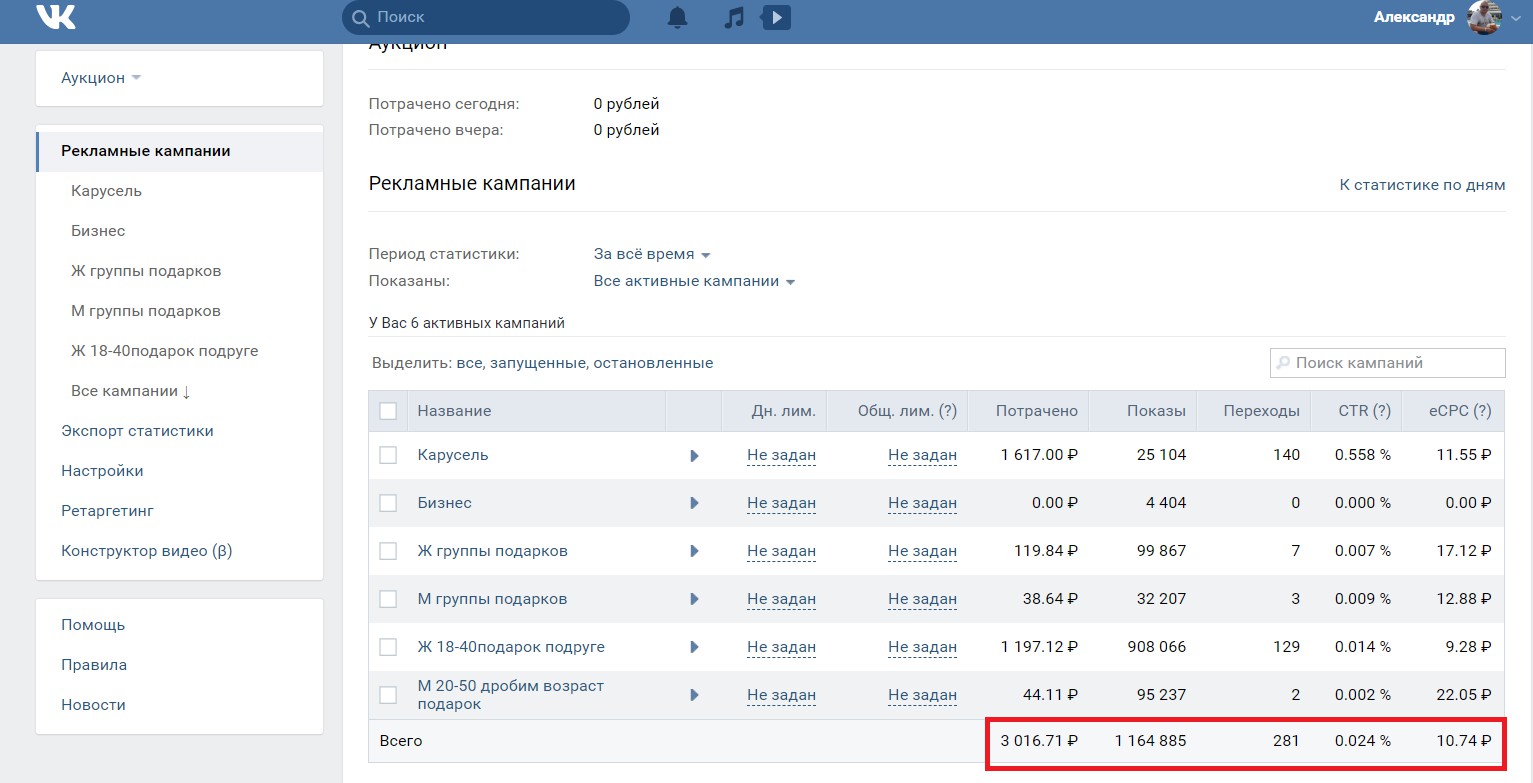The image size is (1533, 783).
Task: Open the За всё время period dropdown
Action: click(x=652, y=255)
